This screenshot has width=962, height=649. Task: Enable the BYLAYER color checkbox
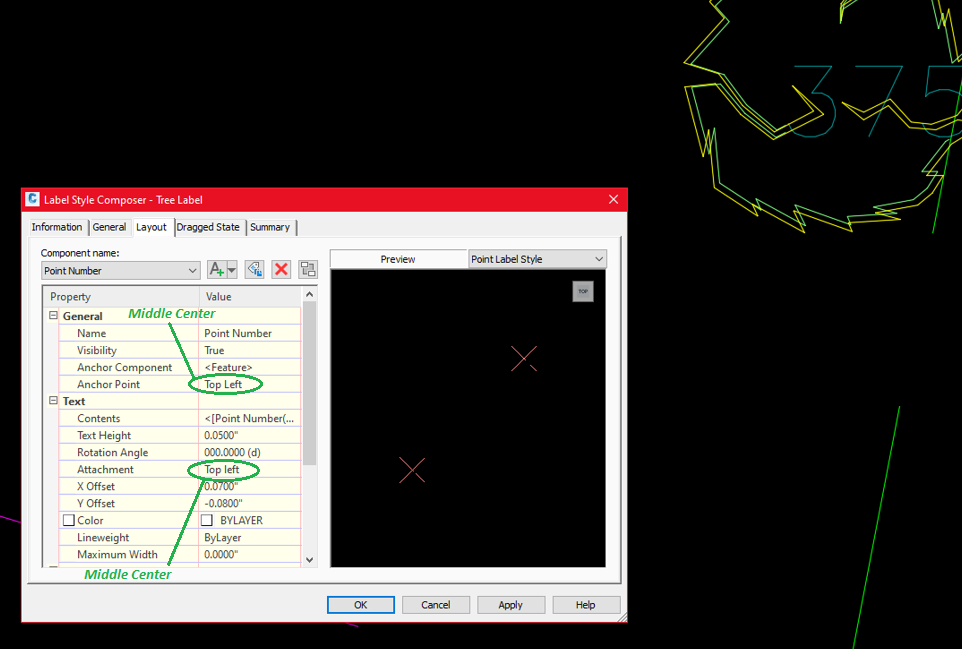[206, 519]
